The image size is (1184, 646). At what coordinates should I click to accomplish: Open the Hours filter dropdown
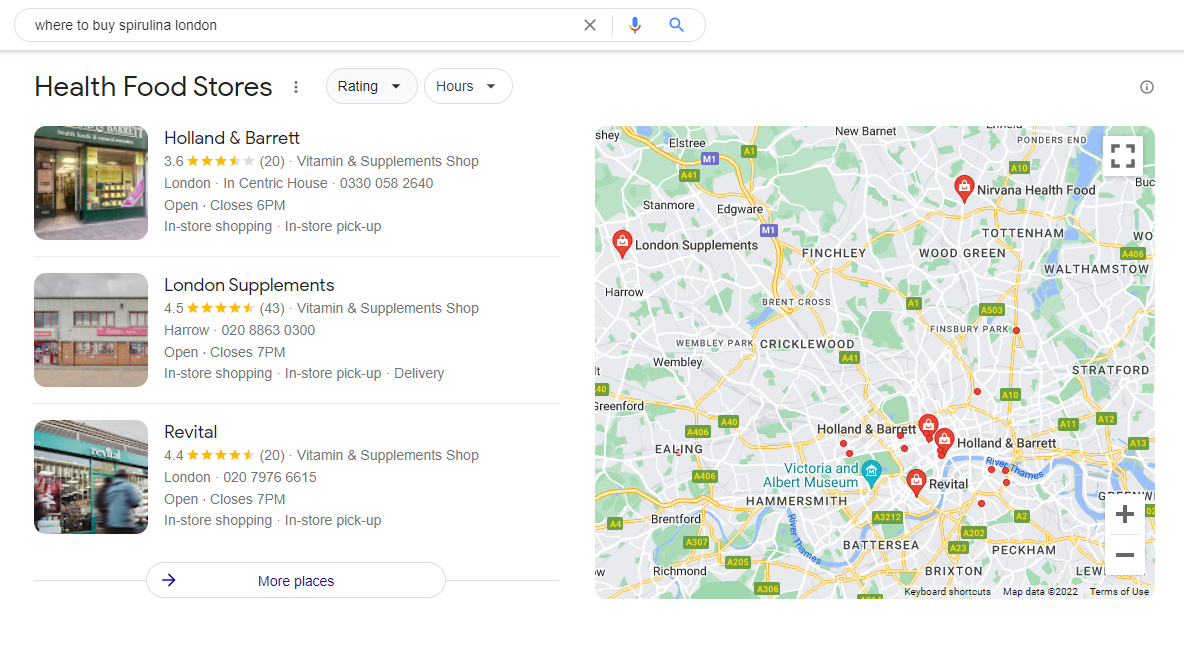pos(468,86)
